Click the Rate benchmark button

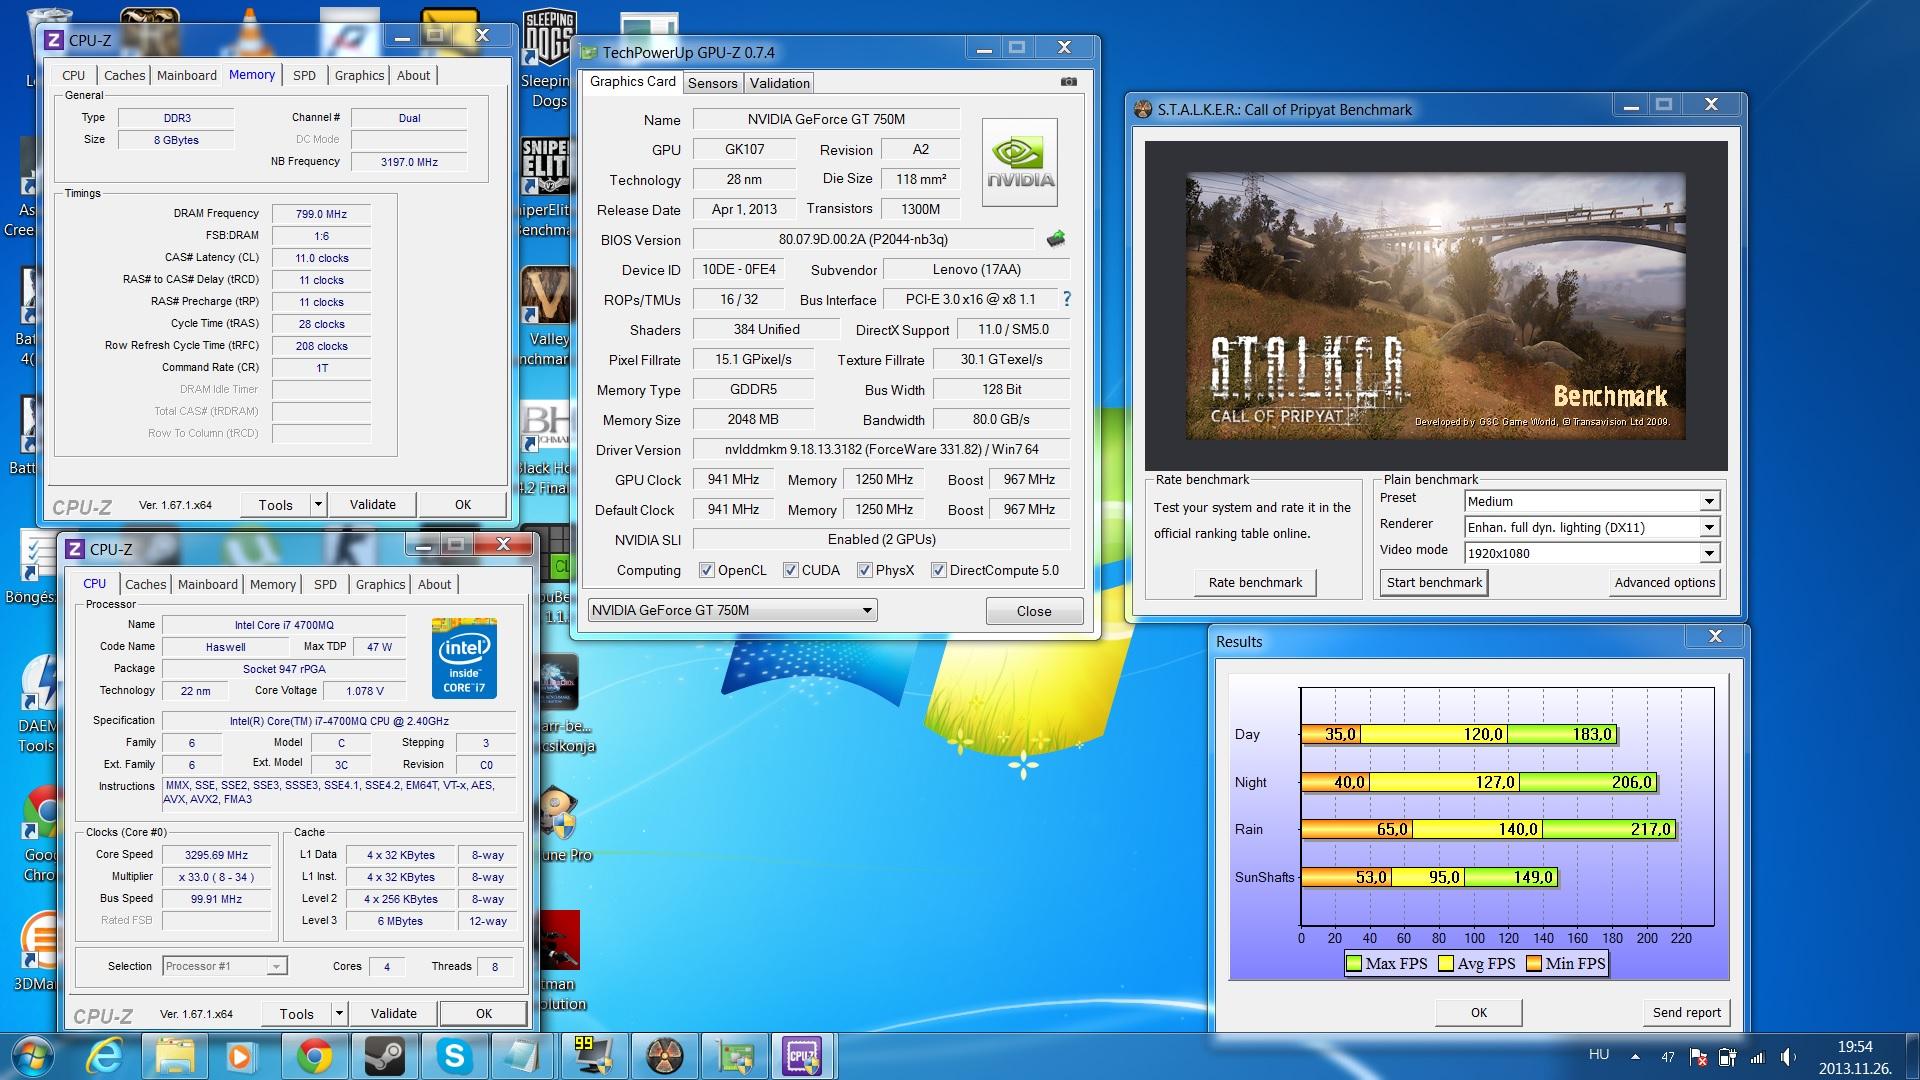1255,582
